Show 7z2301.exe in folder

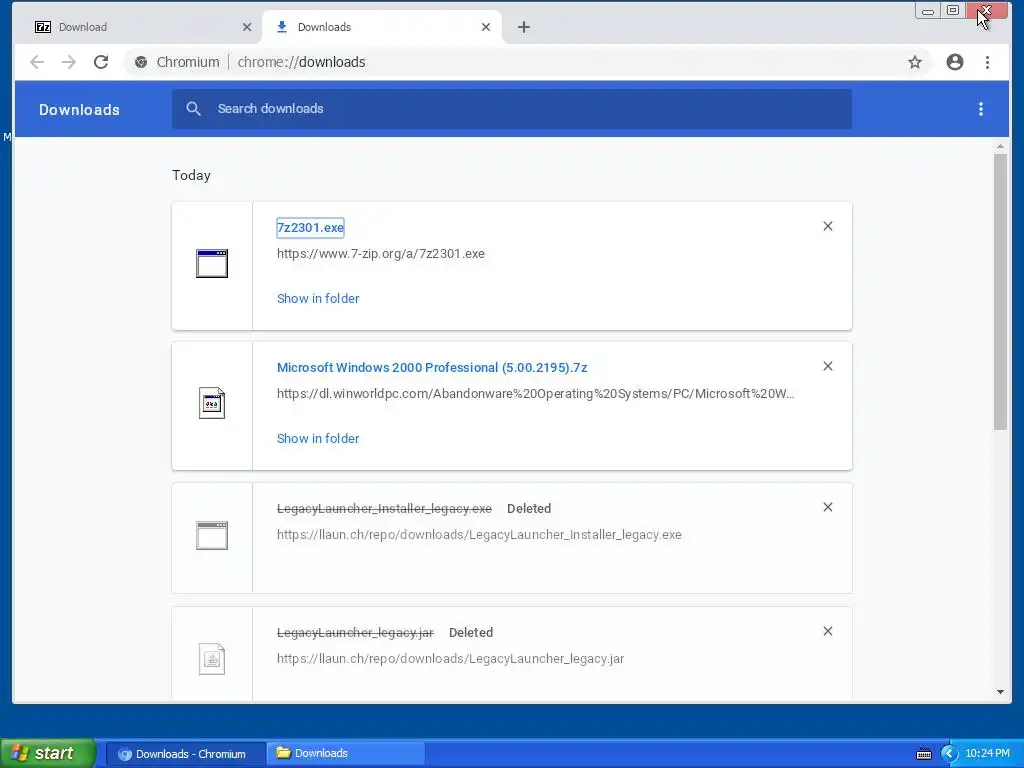tap(318, 298)
